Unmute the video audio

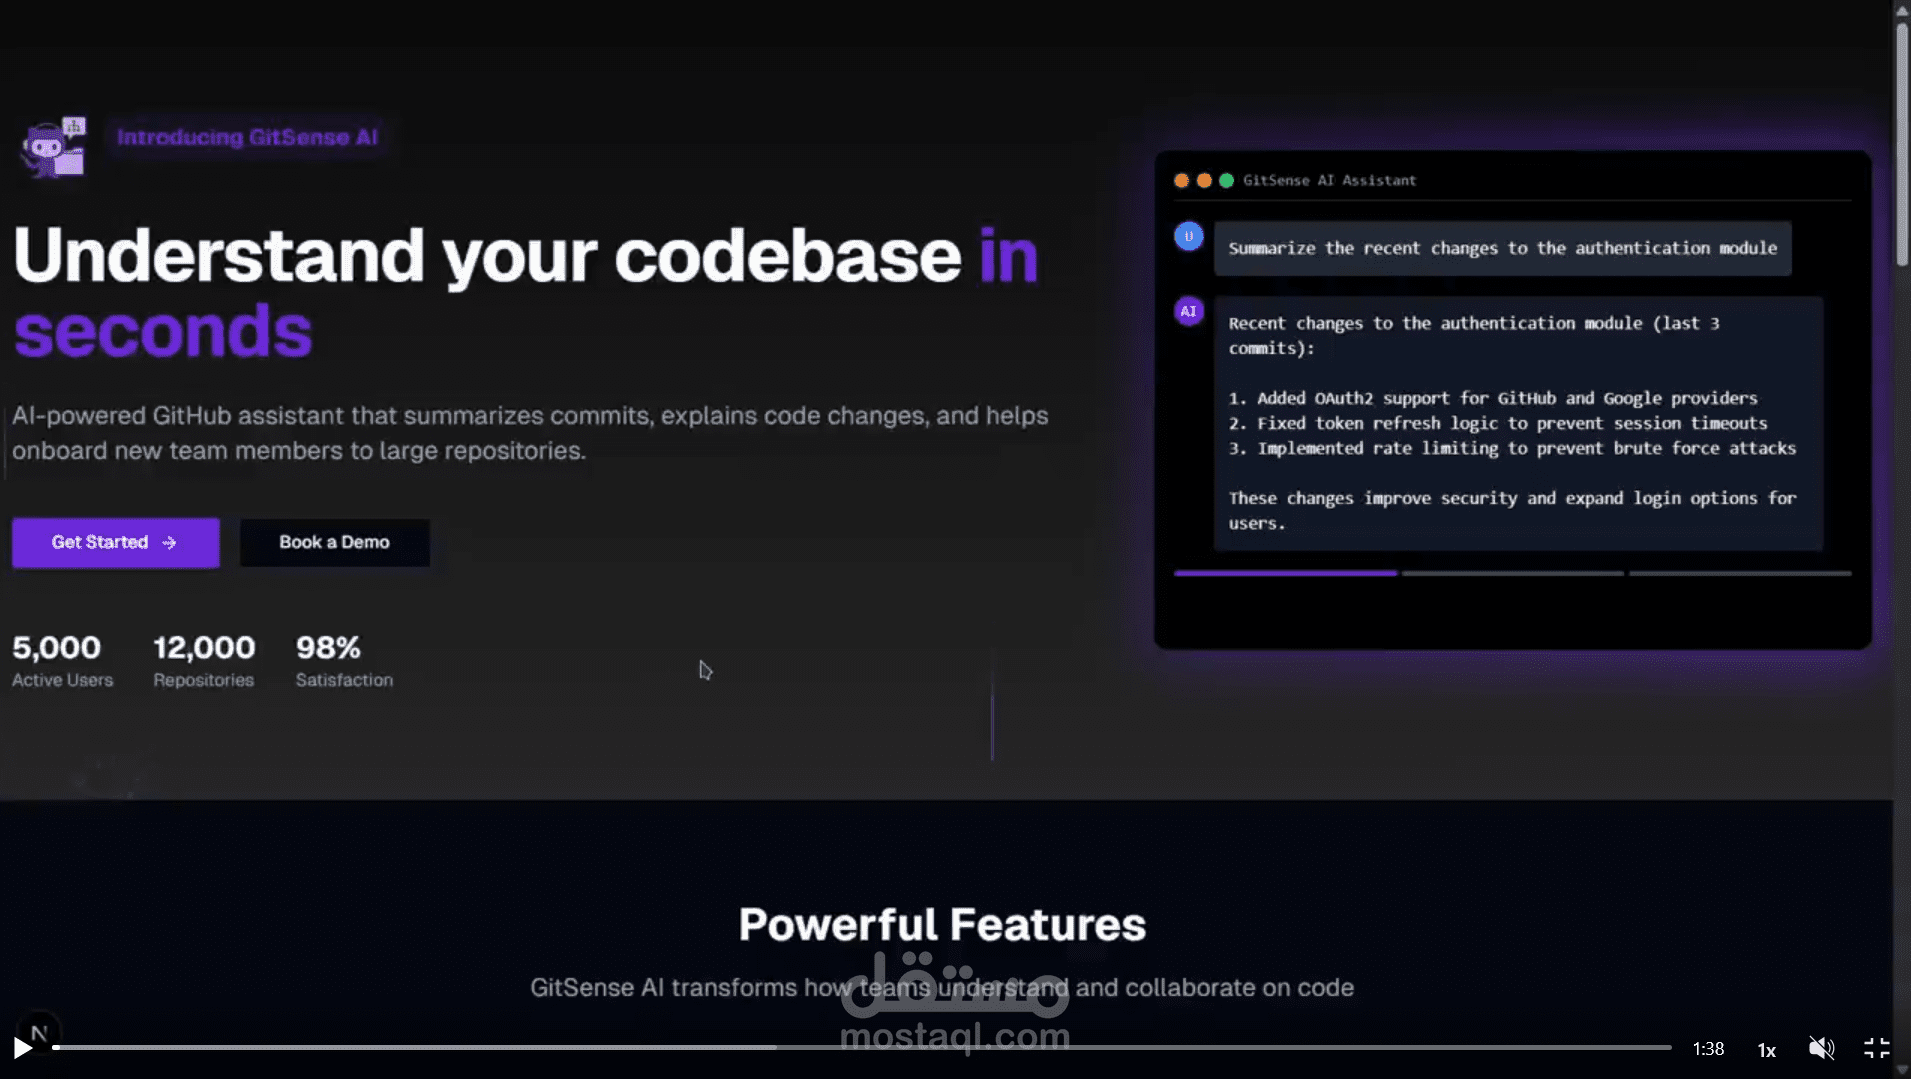(1821, 1048)
